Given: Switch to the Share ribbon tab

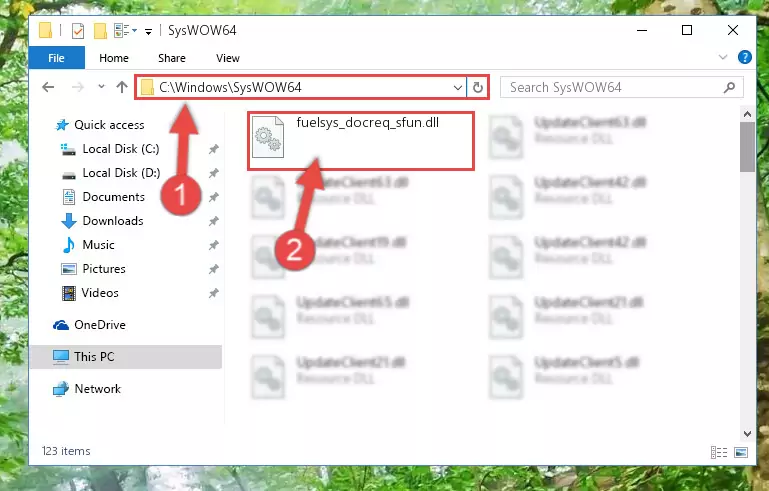Looking at the screenshot, I should 172,58.
